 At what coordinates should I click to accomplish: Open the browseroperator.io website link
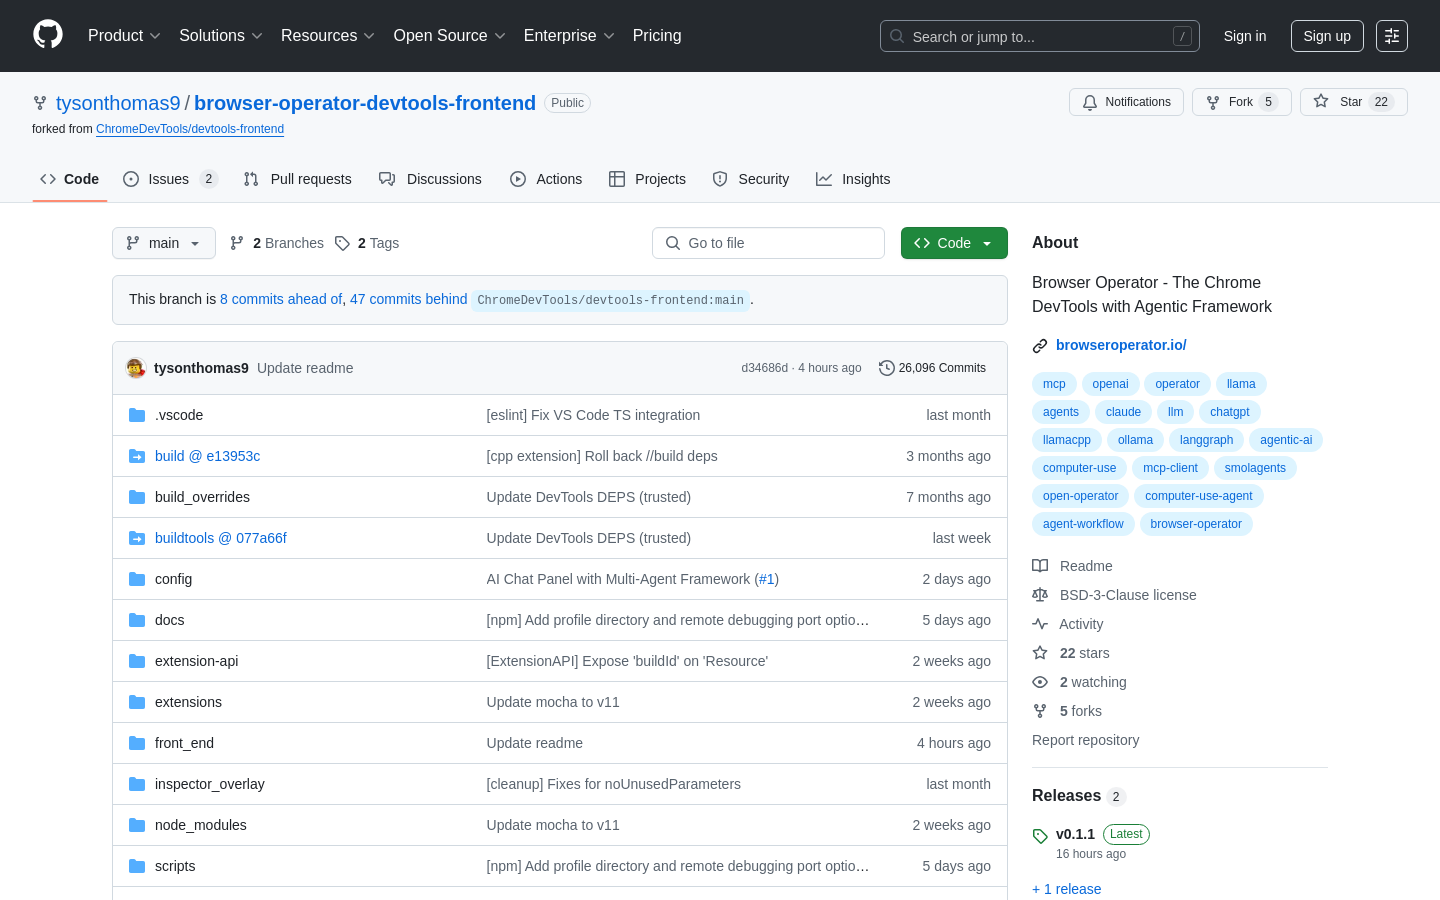1121,345
